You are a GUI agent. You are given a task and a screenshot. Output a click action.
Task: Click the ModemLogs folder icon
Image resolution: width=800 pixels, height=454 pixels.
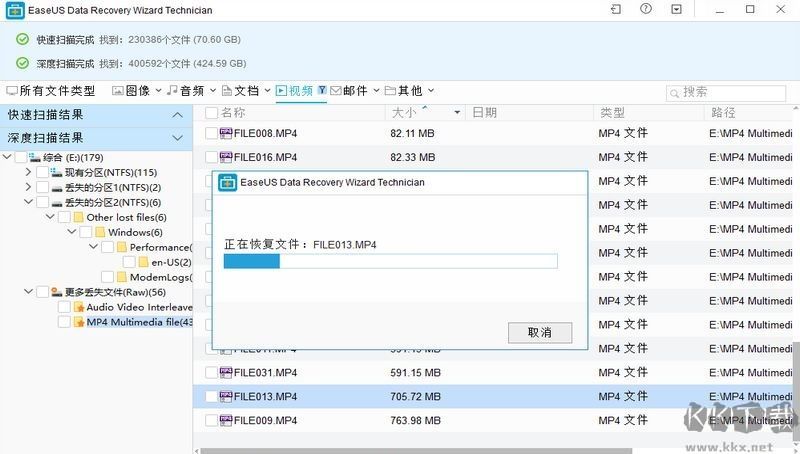pyautogui.click(x=121, y=277)
